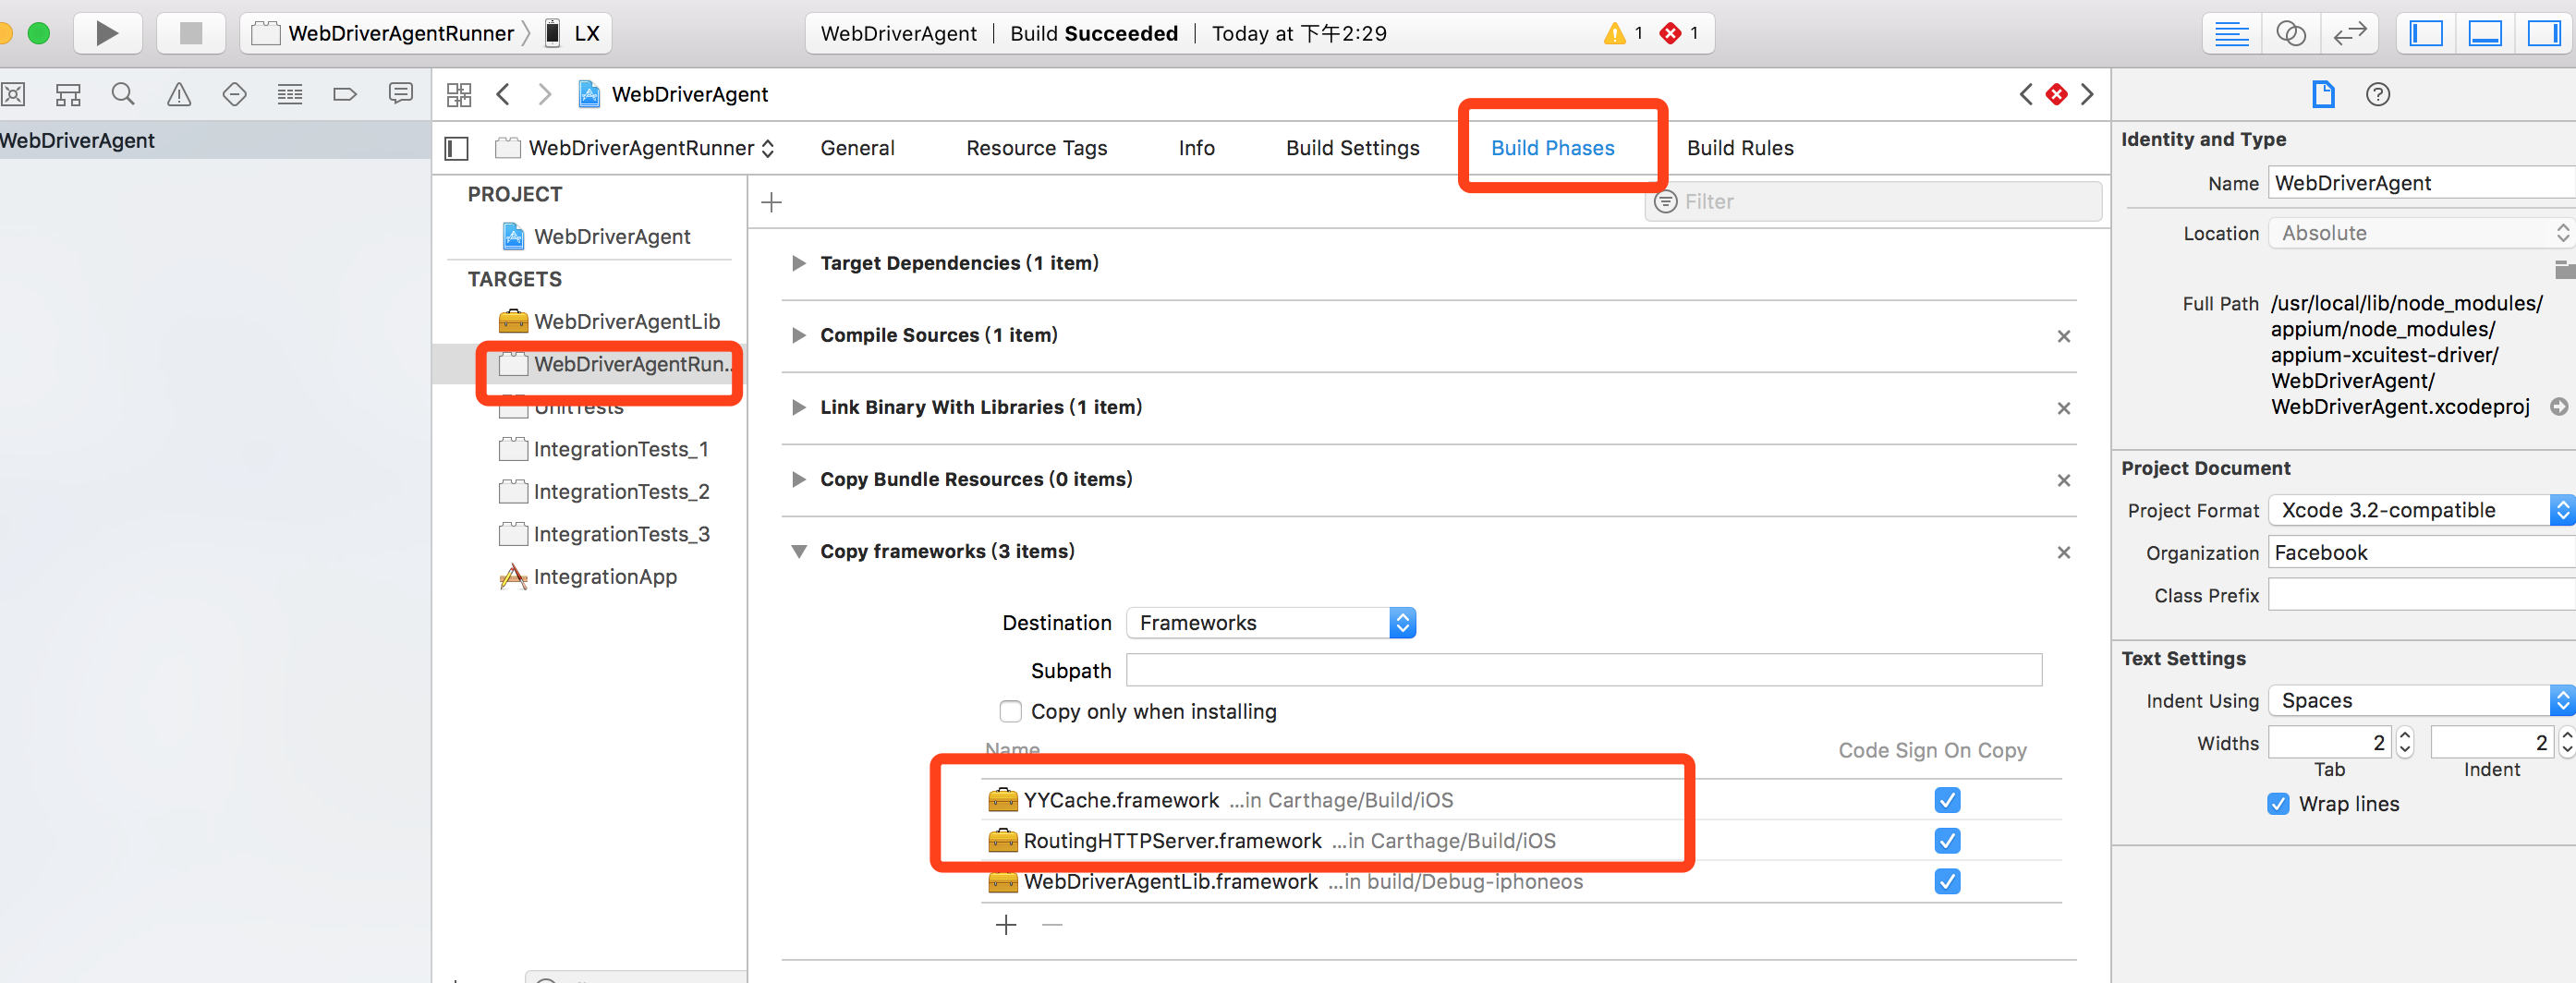Choose the LX device destination

pos(574,33)
